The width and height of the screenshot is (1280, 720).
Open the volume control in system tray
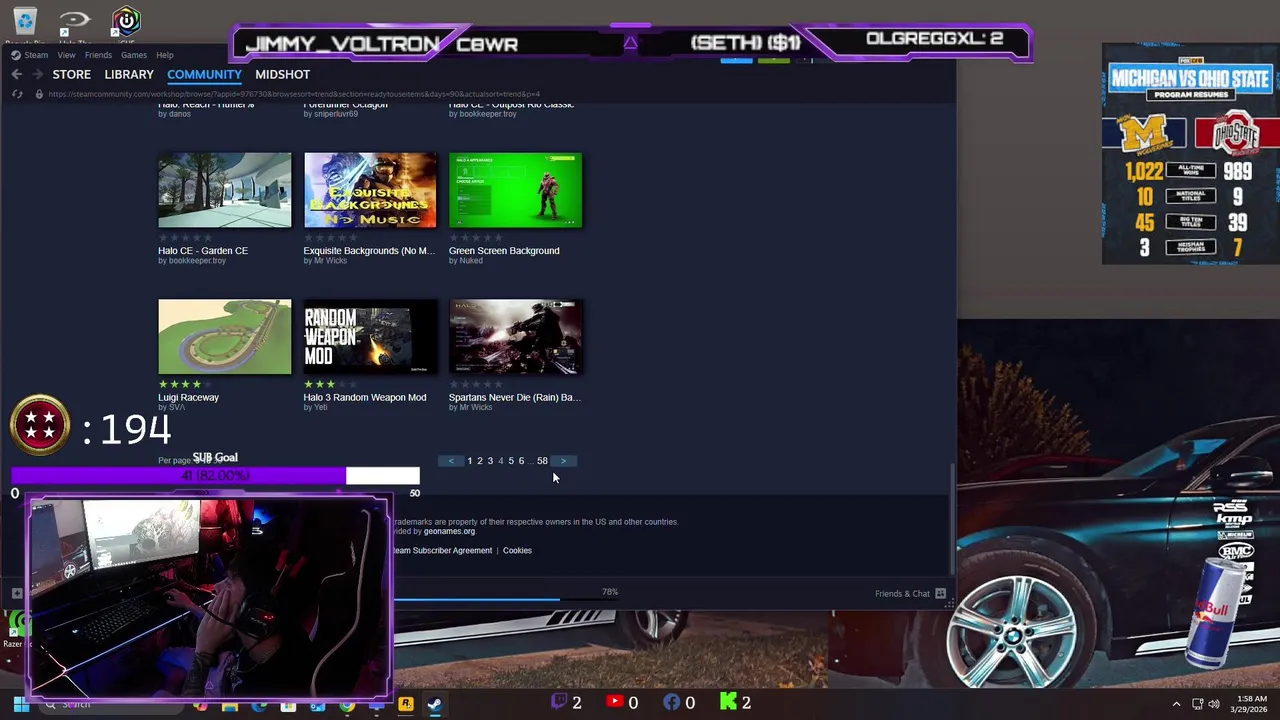coord(1213,704)
